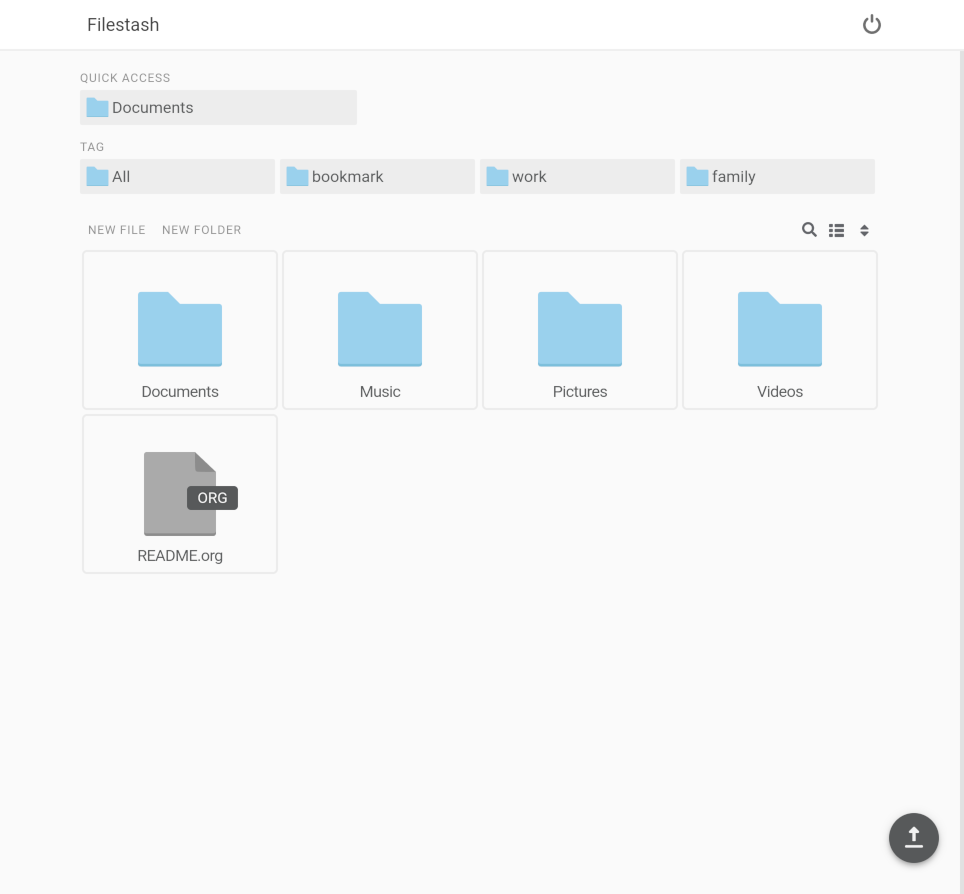964x894 pixels.
Task: Open the README.org file
Action: tap(180, 494)
